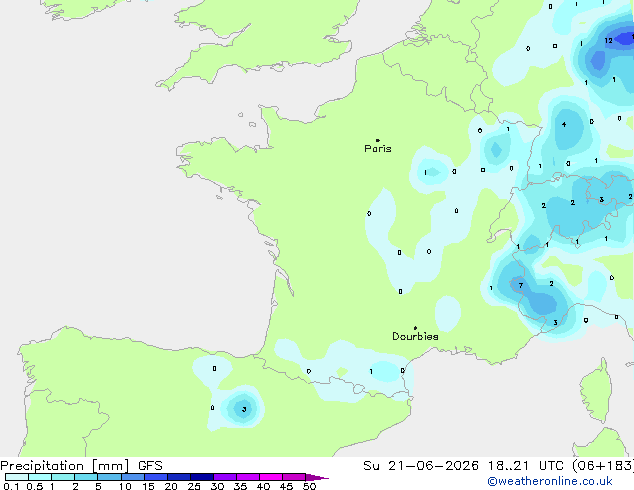Image resolution: width=634 pixels, height=490 pixels.
Task: Click the legend label '35'
Action: (x=240, y=486)
